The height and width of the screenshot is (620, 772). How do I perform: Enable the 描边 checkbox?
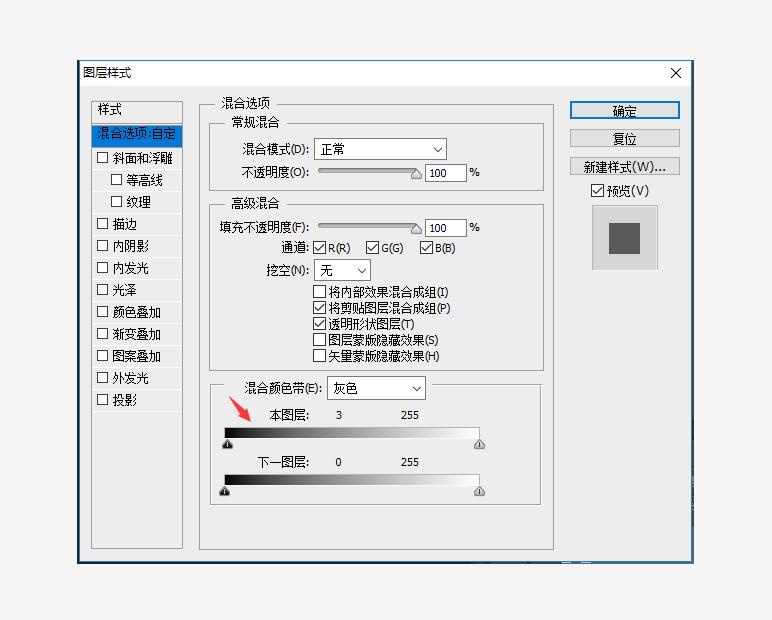[x=102, y=224]
